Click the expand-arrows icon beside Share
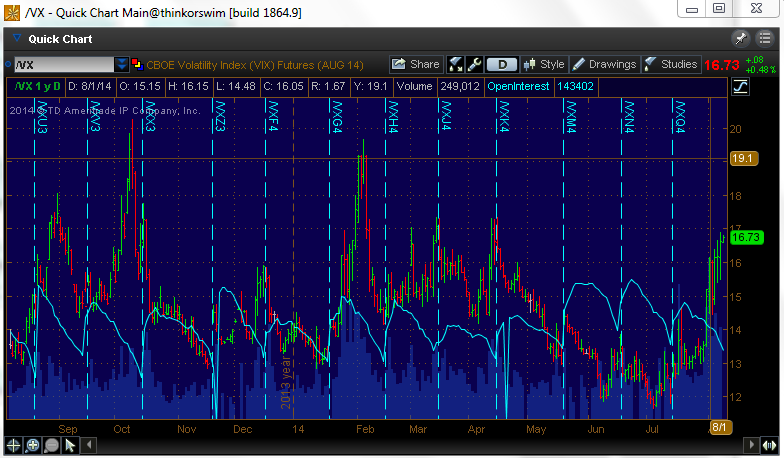 [455, 64]
